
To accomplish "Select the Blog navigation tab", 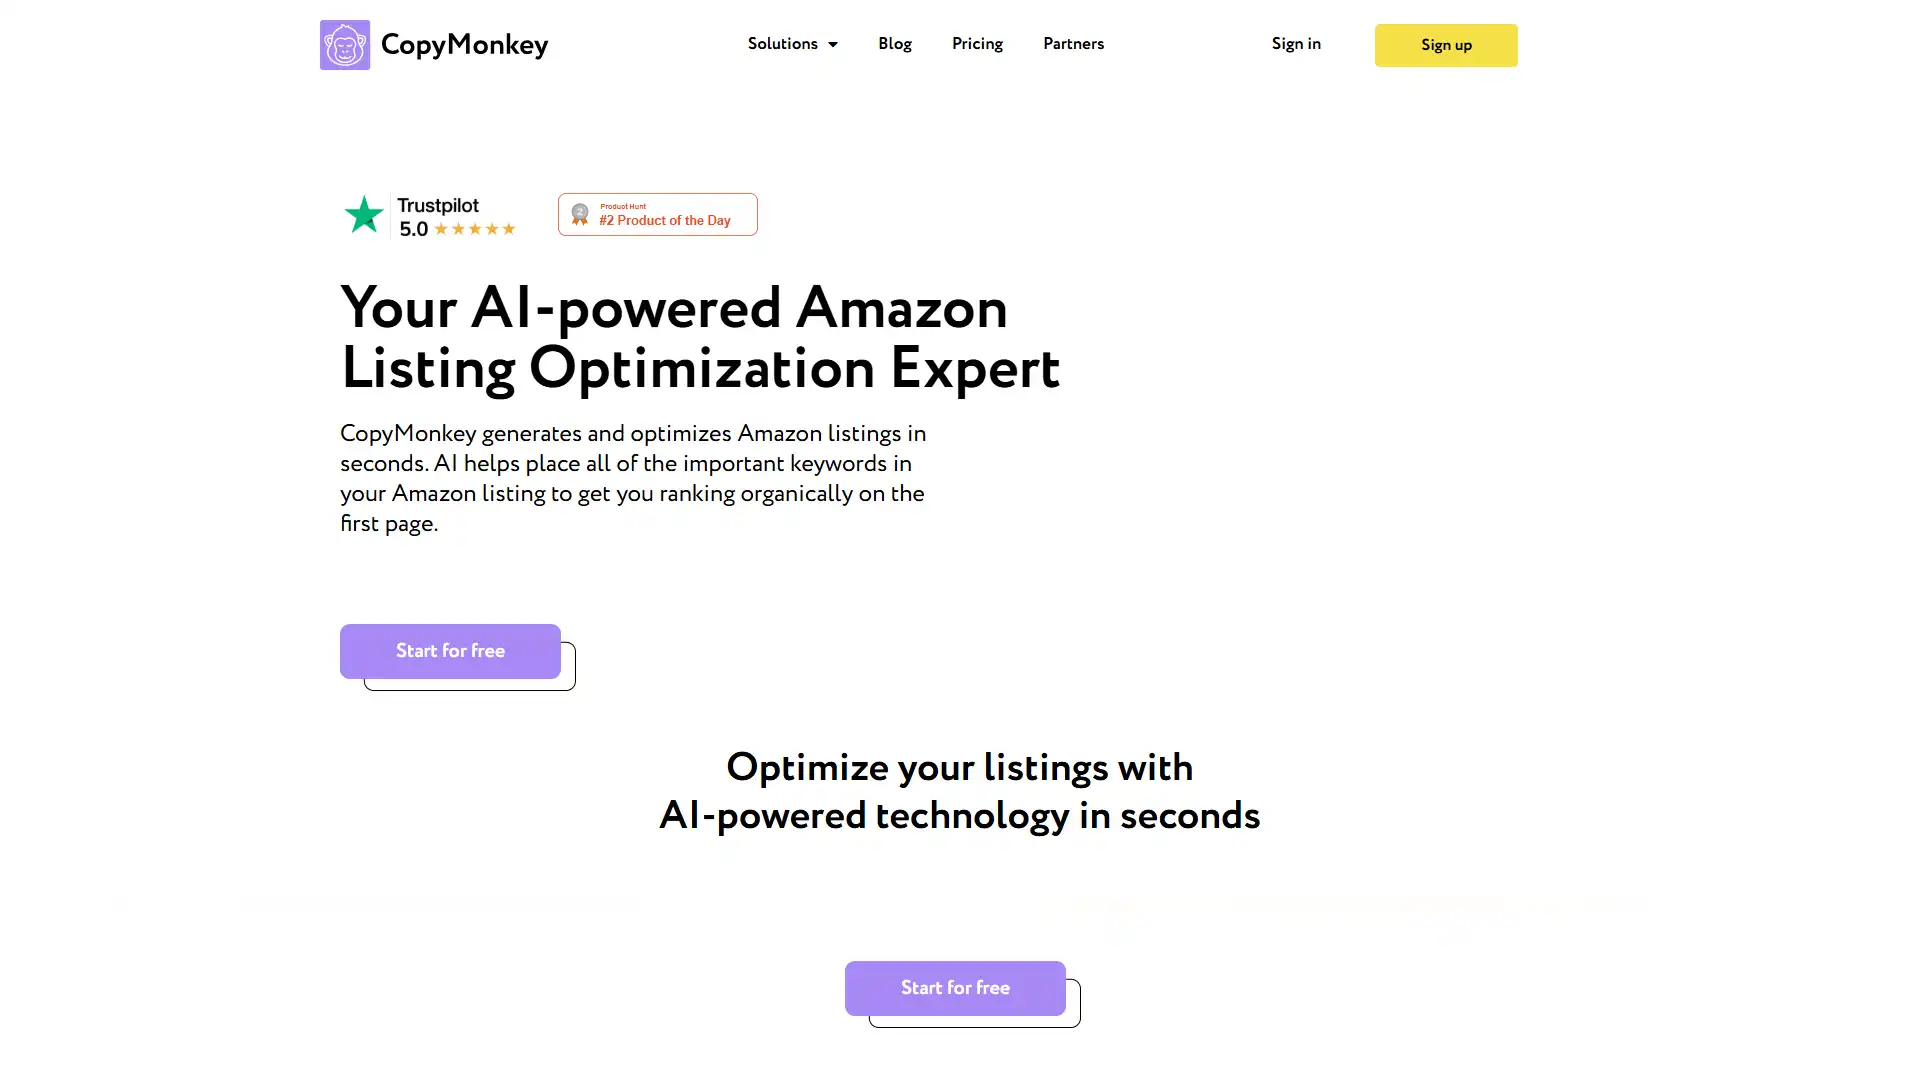I will pos(895,45).
